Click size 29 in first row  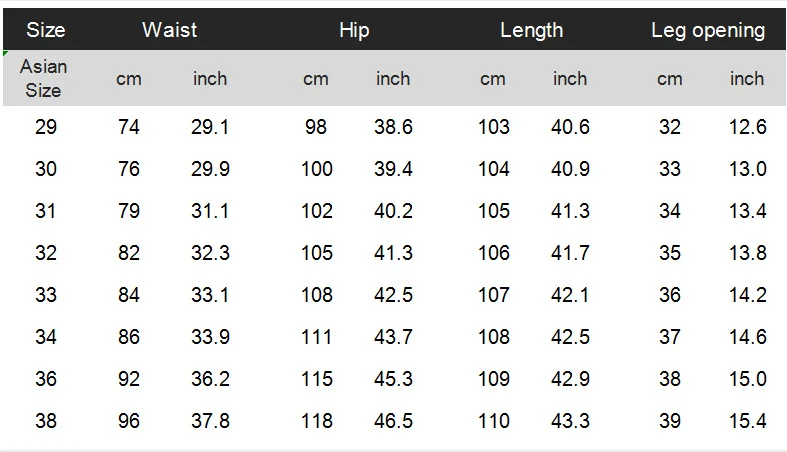click(46, 127)
